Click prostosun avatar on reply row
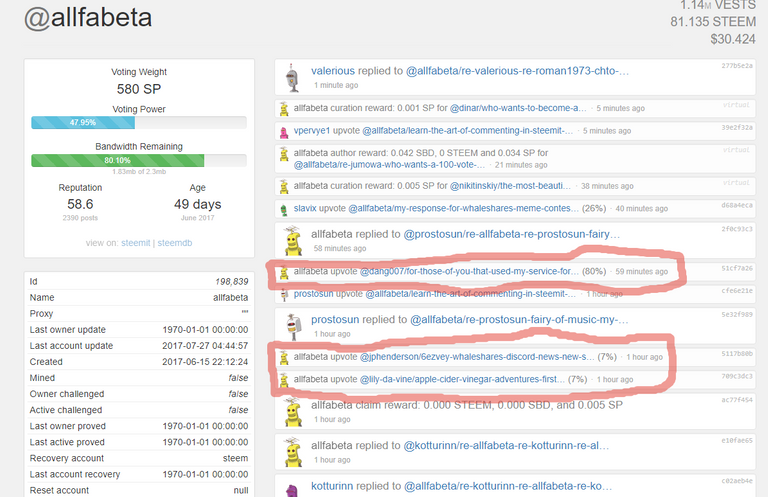Image resolution: width=768 pixels, height=497 pixels. [293, 327]
